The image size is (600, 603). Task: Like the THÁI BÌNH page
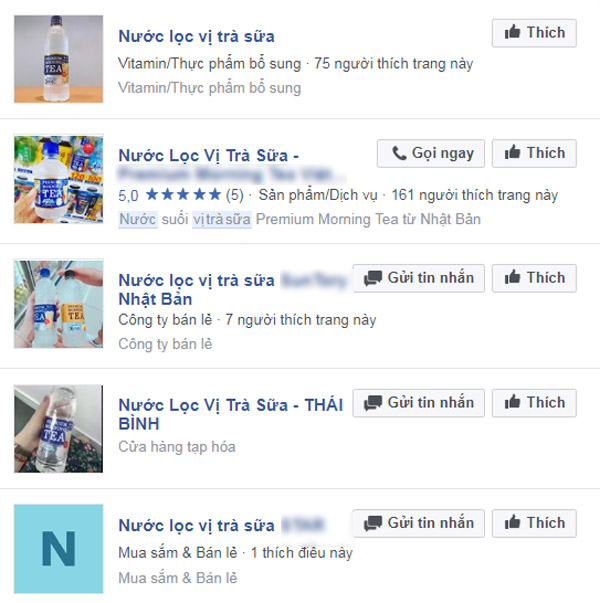pyautogui.click(x=534, y=403)
